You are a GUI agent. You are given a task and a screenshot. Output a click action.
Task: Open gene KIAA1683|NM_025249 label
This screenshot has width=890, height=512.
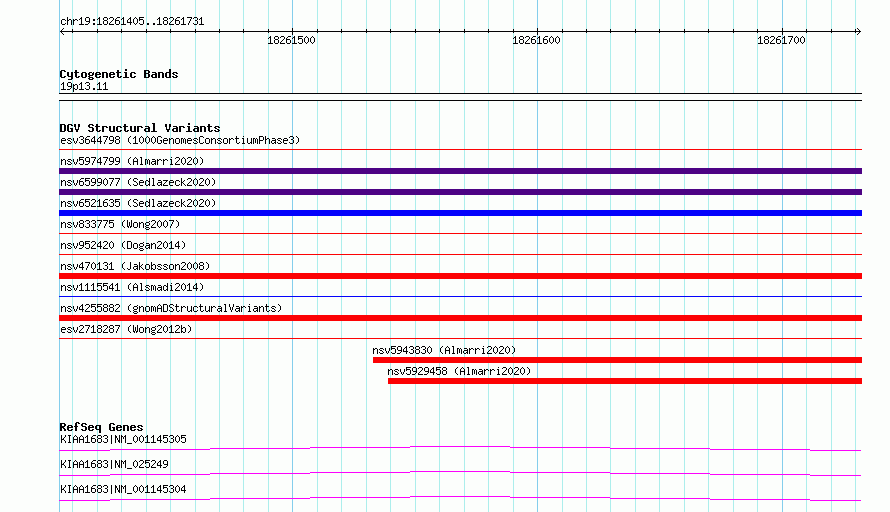[114, 464]
